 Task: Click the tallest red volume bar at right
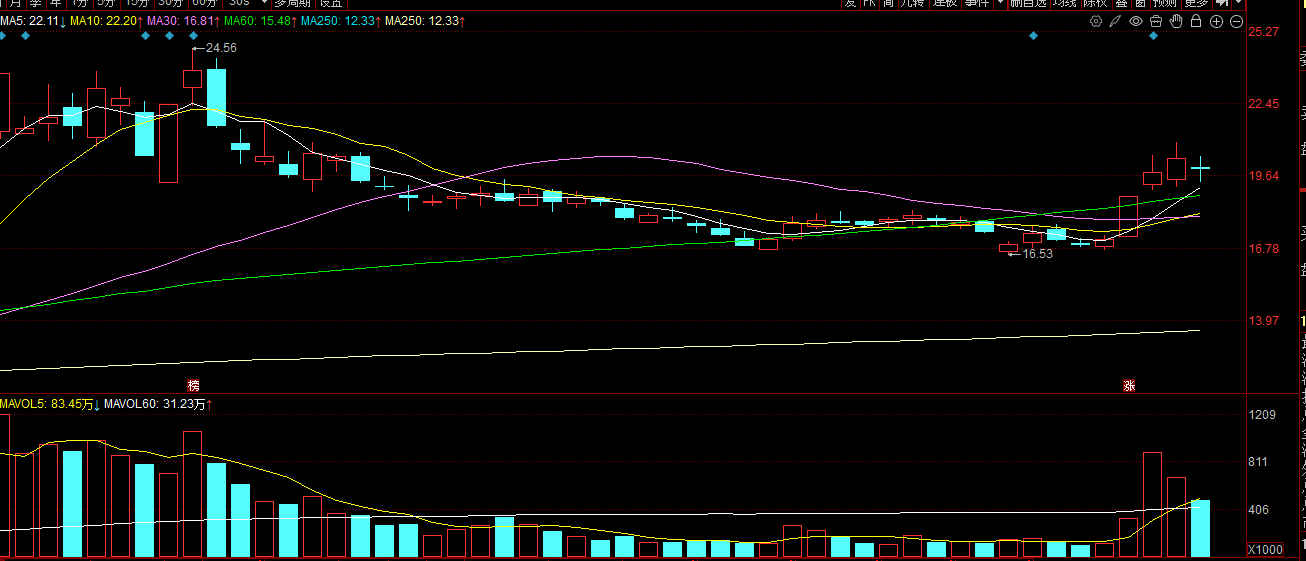click(x=1152, y=505)
